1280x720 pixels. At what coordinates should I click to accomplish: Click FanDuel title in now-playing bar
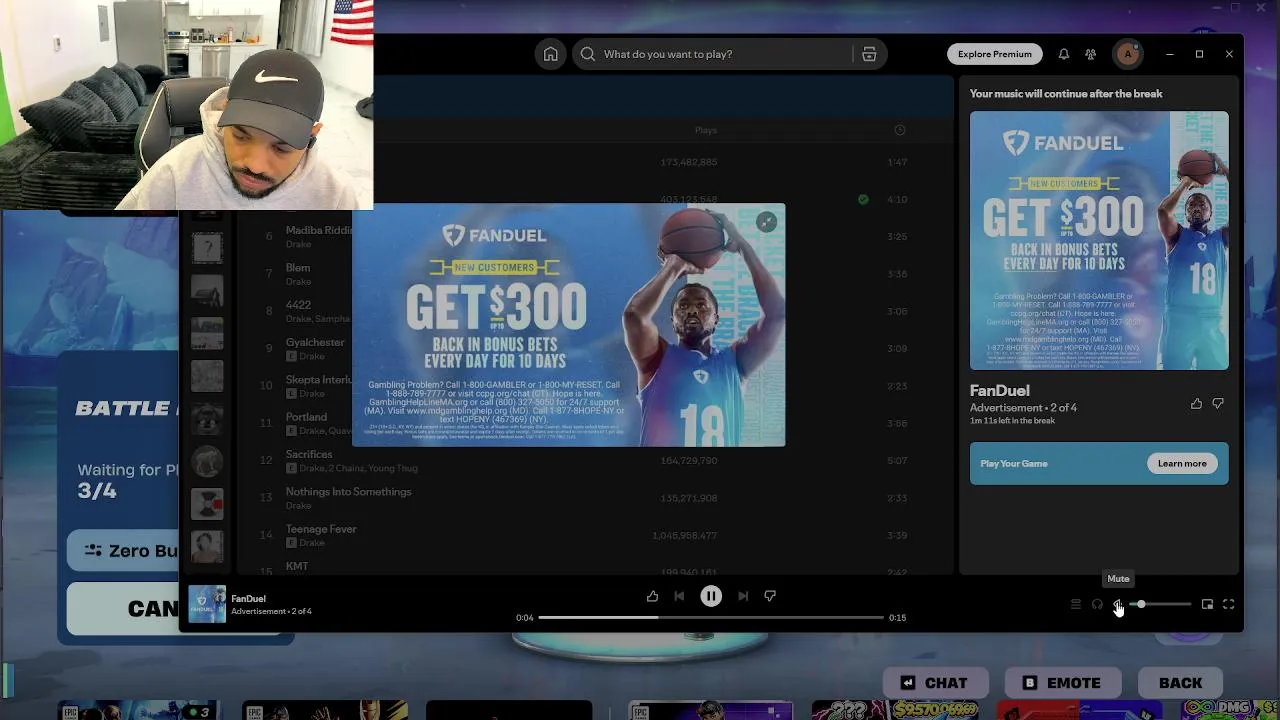248,598
